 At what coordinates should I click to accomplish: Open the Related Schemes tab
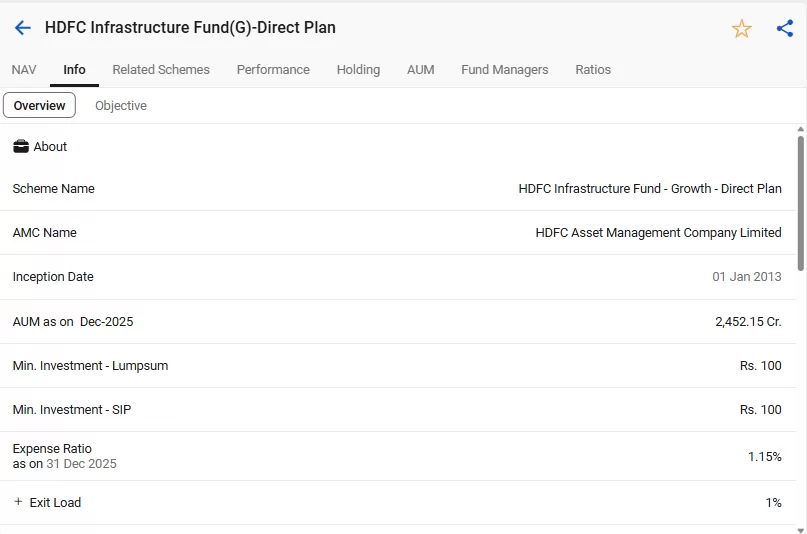pos(161,69)
